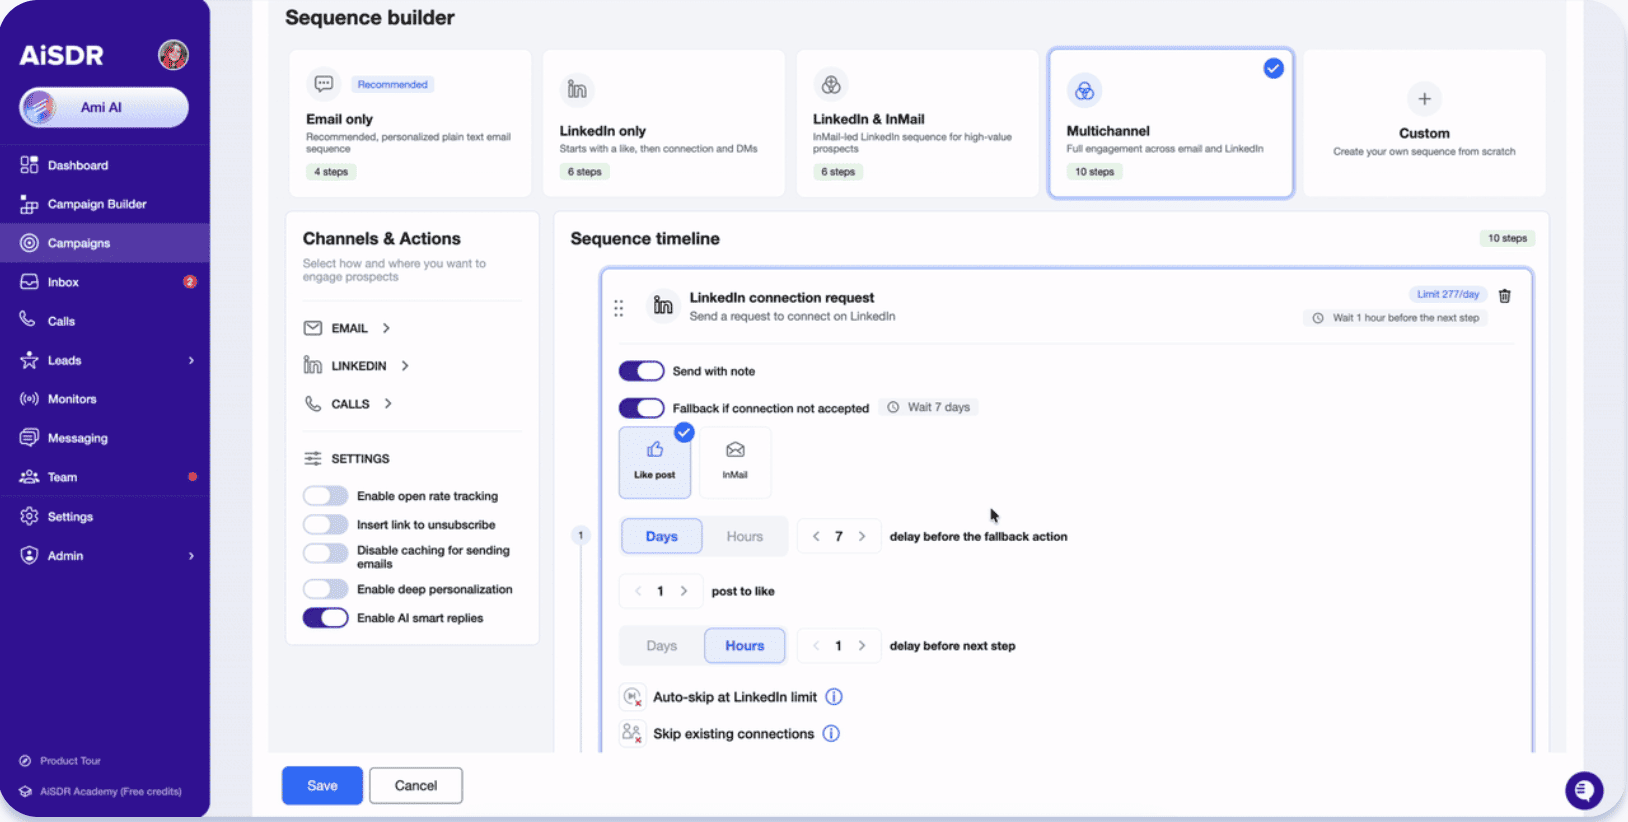Click the Settings gear icon in sidebar
The width and height of the screenshot is (1628, 822).
pos(29,516)
